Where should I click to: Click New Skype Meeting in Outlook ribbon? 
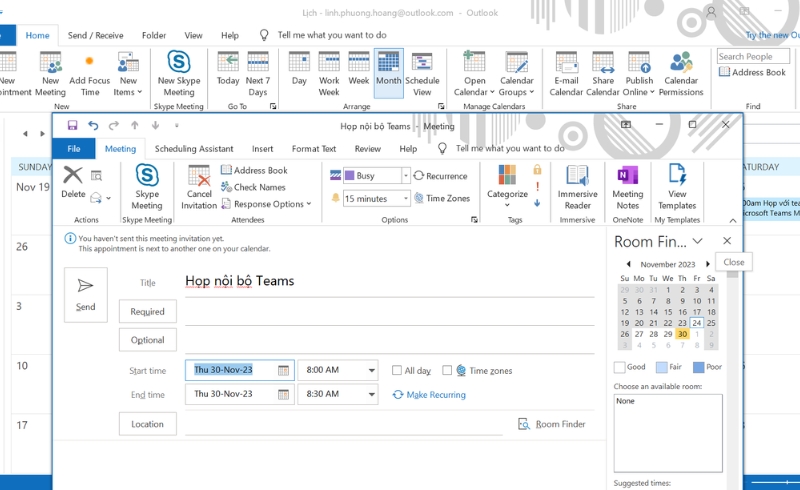[179, 74]
